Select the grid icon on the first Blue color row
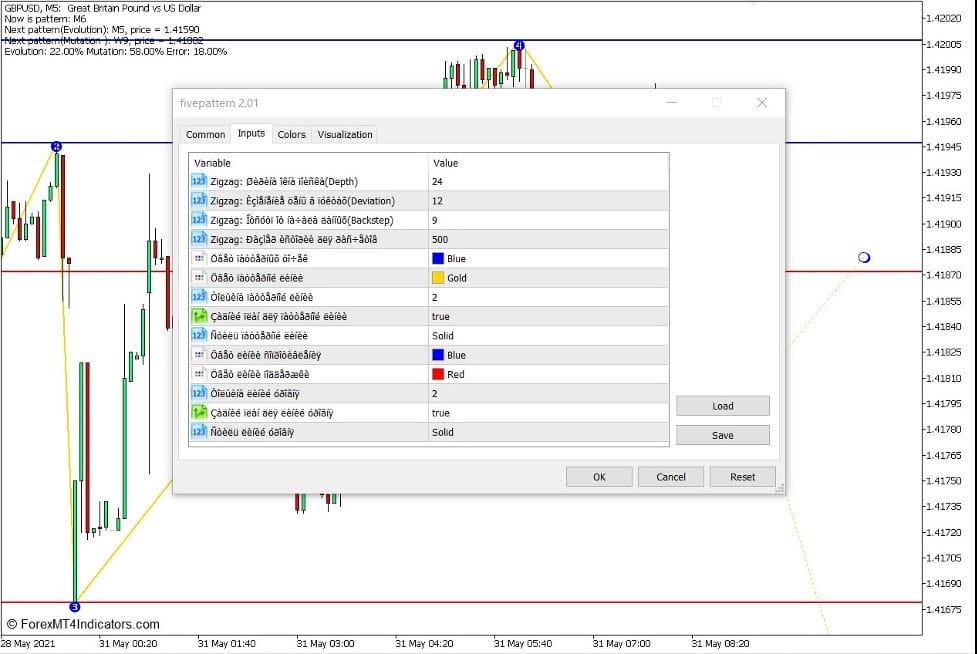Screen dimensions: 977x654 coord(197,258)
